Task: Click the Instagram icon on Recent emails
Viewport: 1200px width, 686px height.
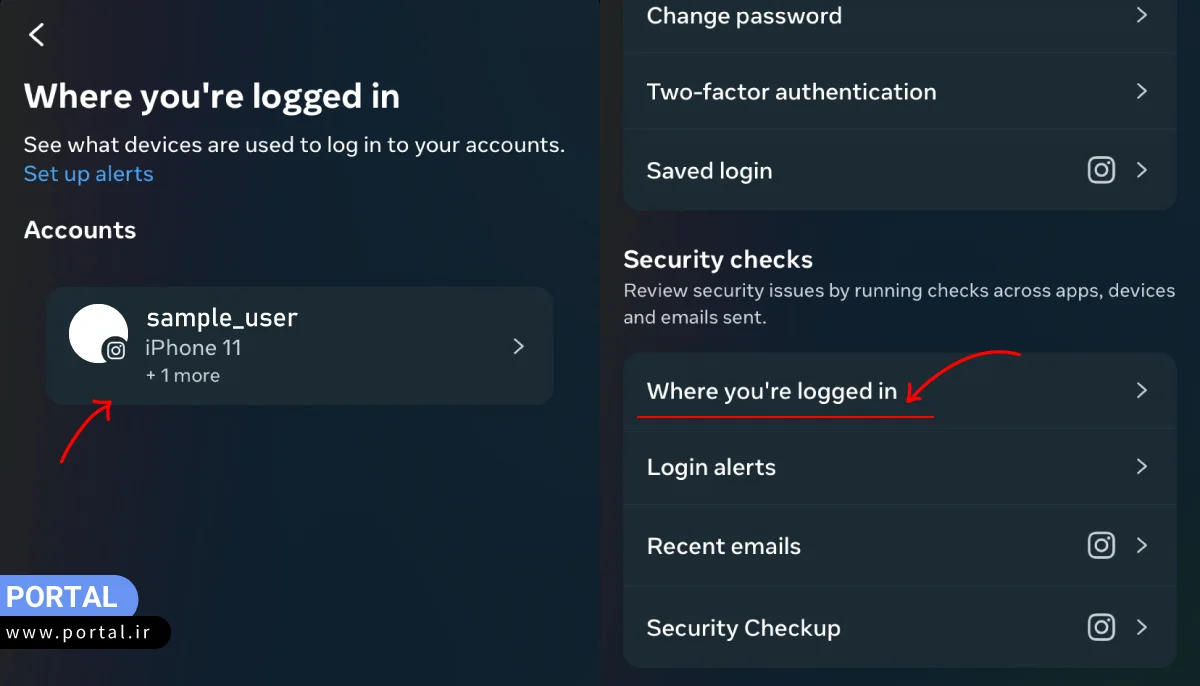Action: coord(1101,545)
